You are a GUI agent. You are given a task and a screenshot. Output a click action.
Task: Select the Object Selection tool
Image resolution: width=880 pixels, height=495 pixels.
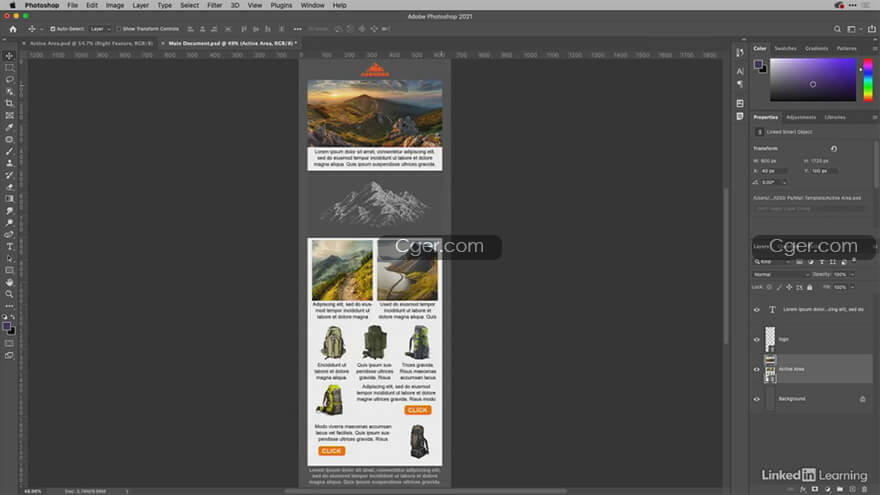tap(10, 91)
